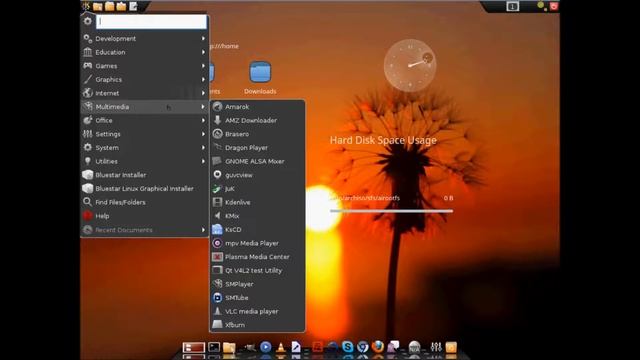This screenshot has height=360, width=640.
Task: Open Kdenlive video editor
Action: (x=257, y=202)
